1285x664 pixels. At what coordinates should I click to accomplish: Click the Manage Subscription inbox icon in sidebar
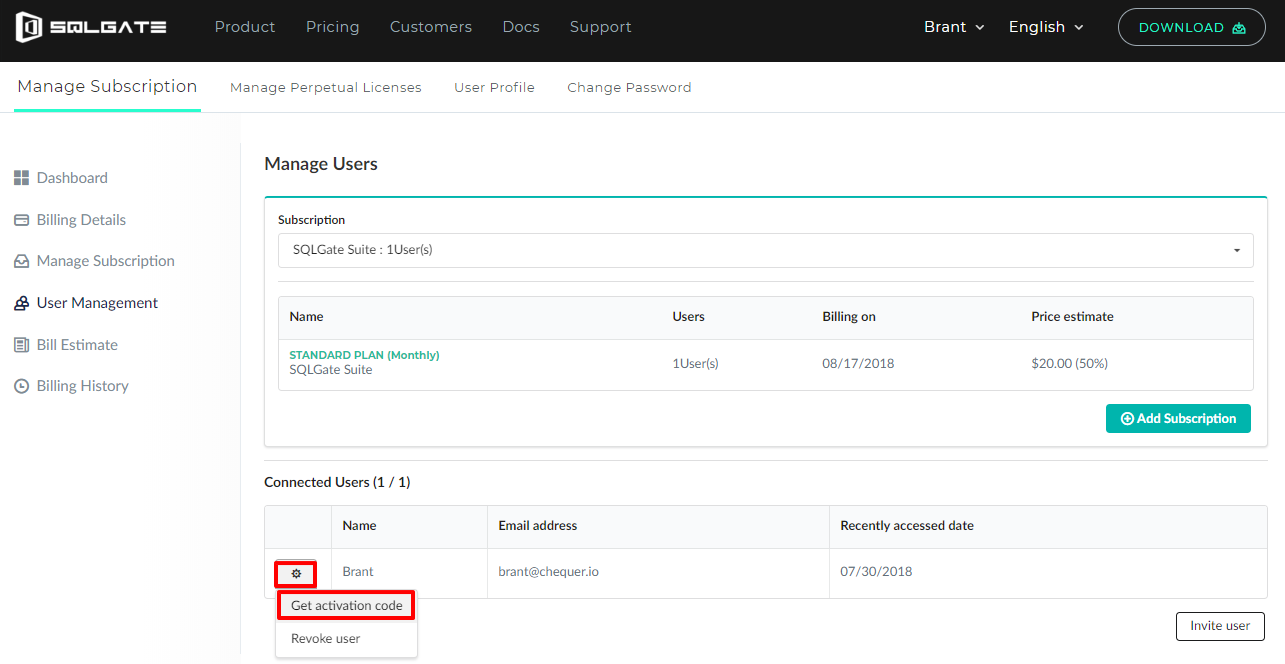tap(21, 261)
